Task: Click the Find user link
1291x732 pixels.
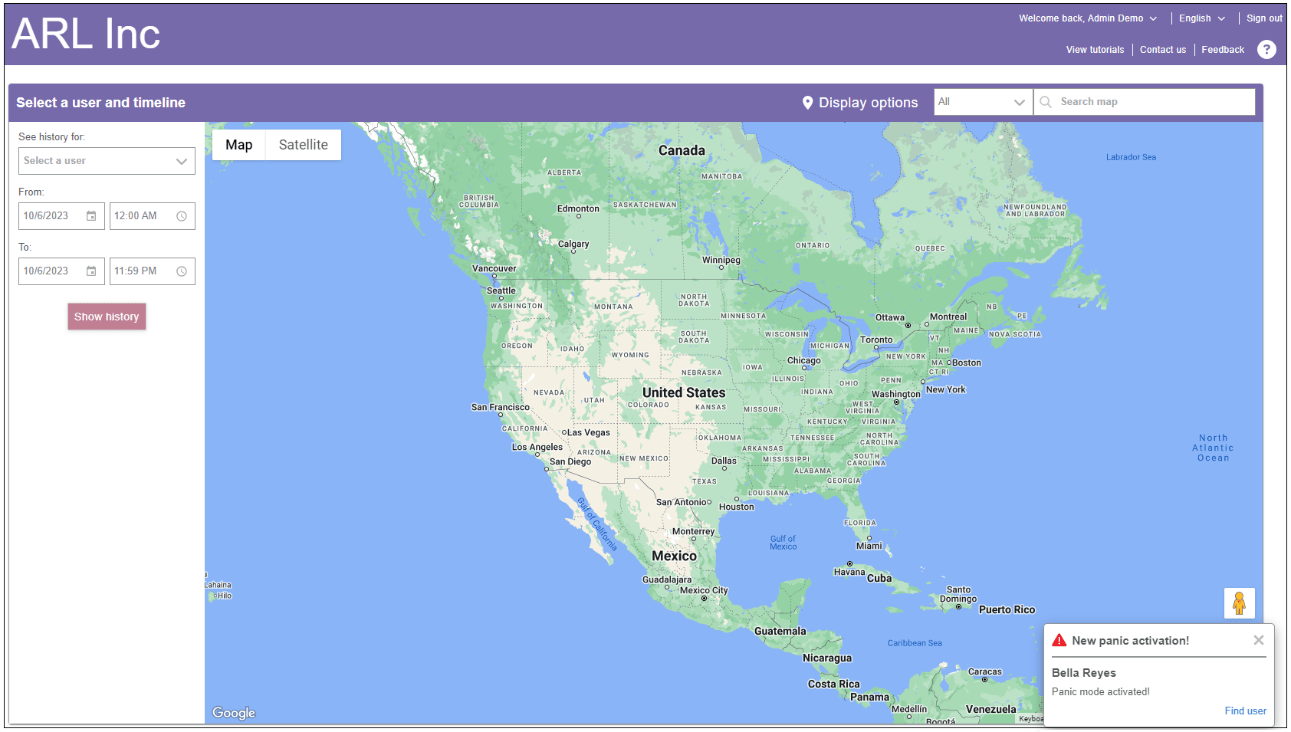Action: click(1245, 711)
